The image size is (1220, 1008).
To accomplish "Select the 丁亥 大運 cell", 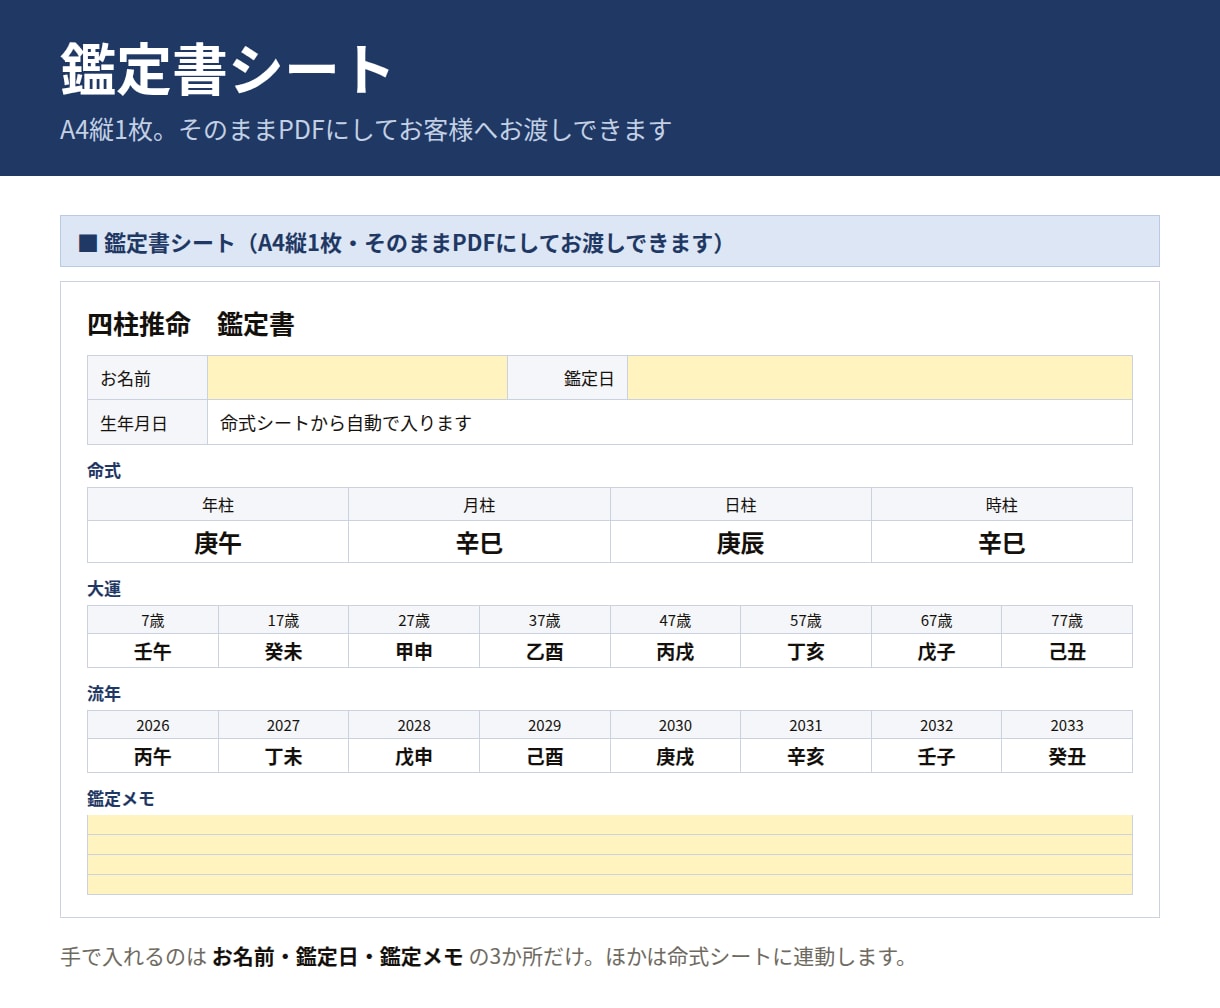I will click(x=806, y=651).
